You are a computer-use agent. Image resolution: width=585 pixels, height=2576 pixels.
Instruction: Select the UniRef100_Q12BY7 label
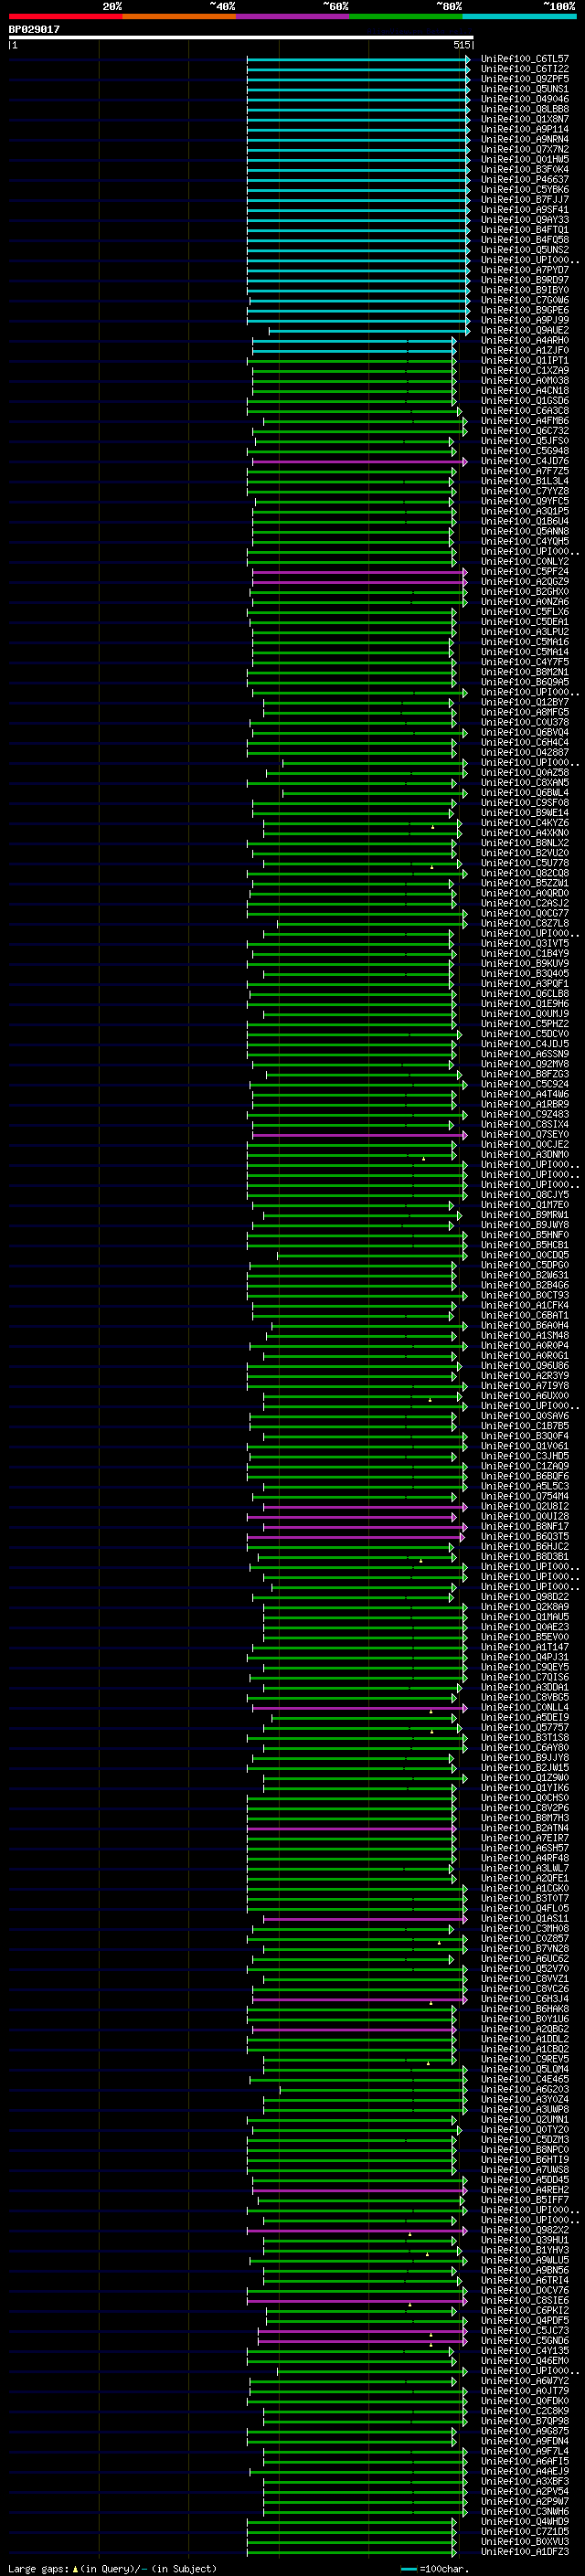[x=525, y=702]
